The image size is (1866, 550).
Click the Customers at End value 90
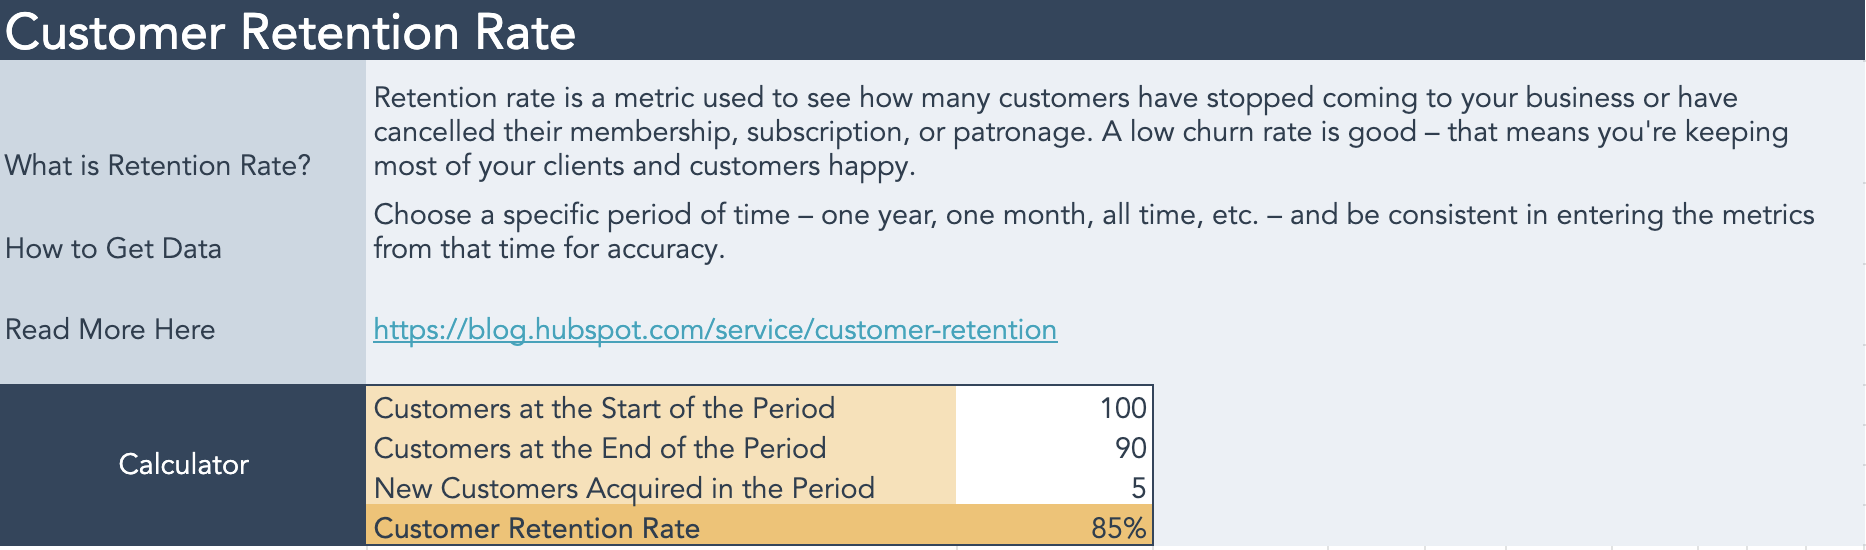pyautogui.click(x=1054, y=448)
